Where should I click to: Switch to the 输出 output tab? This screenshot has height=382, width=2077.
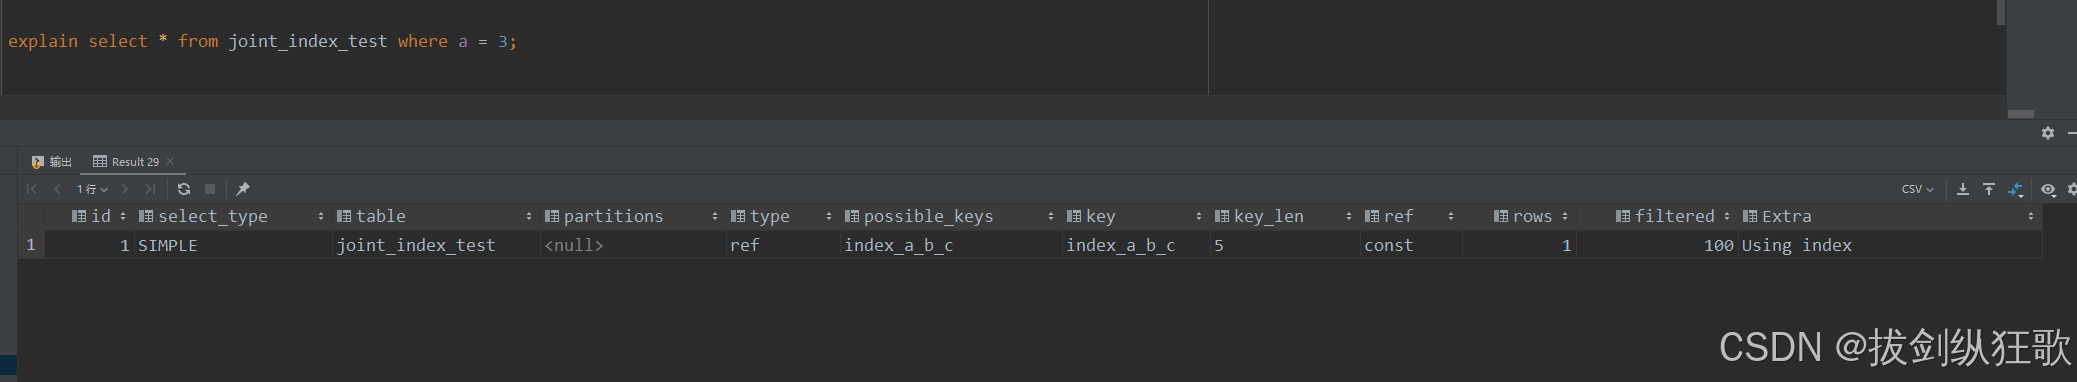pyautogui.click(x=52, y=161)
